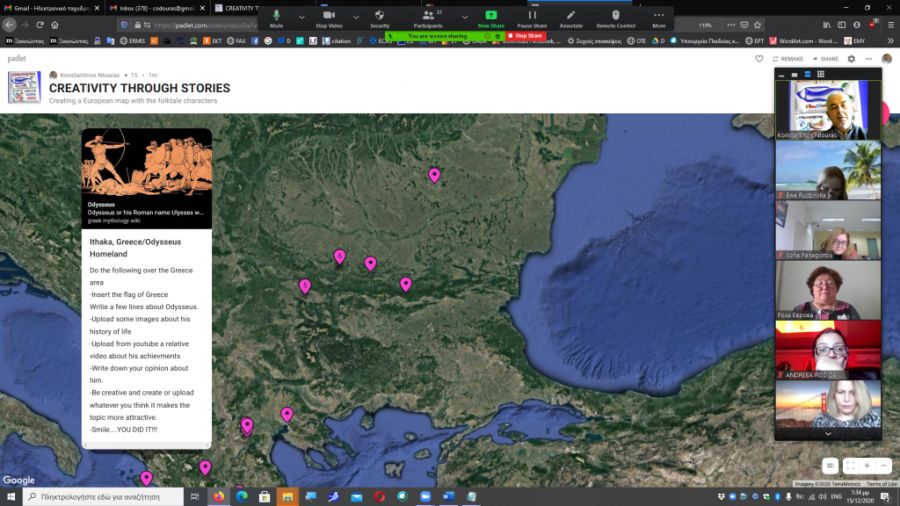Zoom in the map with plus button
This screenshot has width=900, height=506.
click(867, 466)
